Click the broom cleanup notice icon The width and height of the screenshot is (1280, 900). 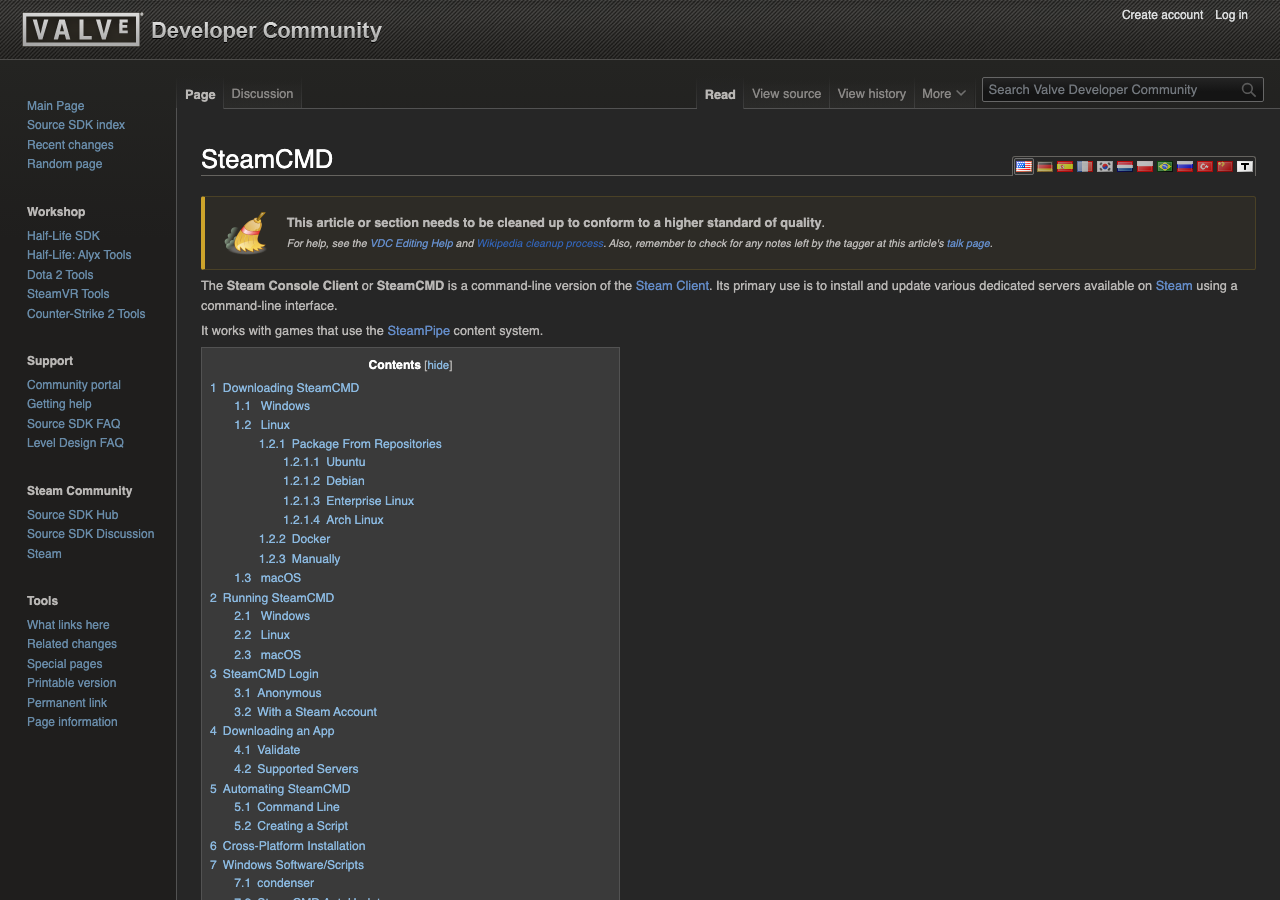[246, 232]
